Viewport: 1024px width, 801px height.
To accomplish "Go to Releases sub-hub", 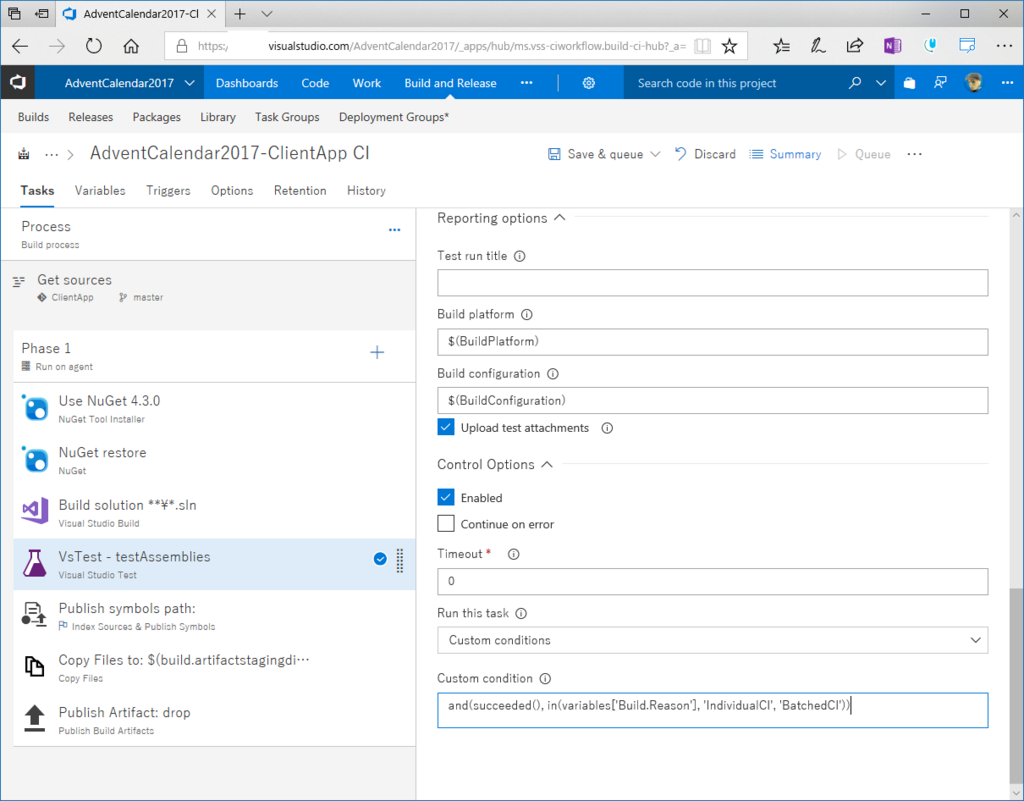I will [x=91, y=117].
